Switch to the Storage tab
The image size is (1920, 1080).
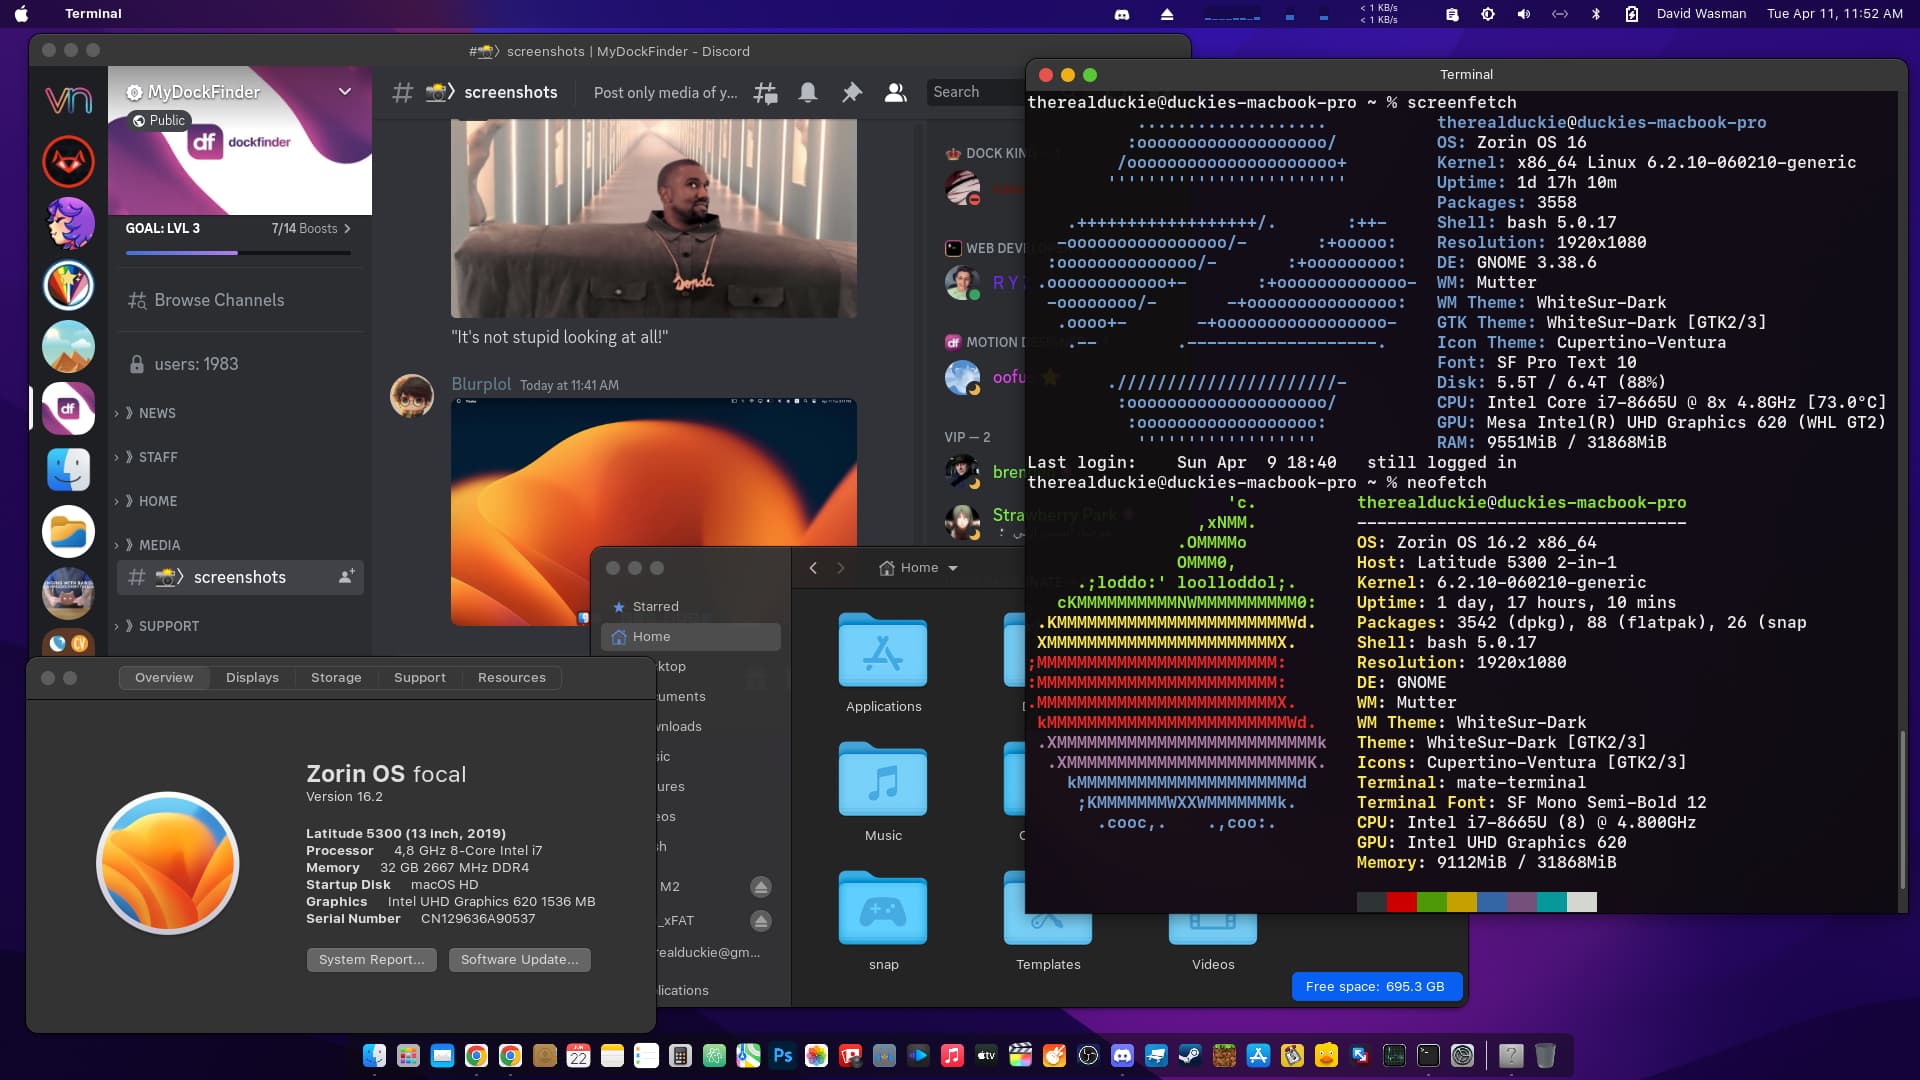coord(336,678)
